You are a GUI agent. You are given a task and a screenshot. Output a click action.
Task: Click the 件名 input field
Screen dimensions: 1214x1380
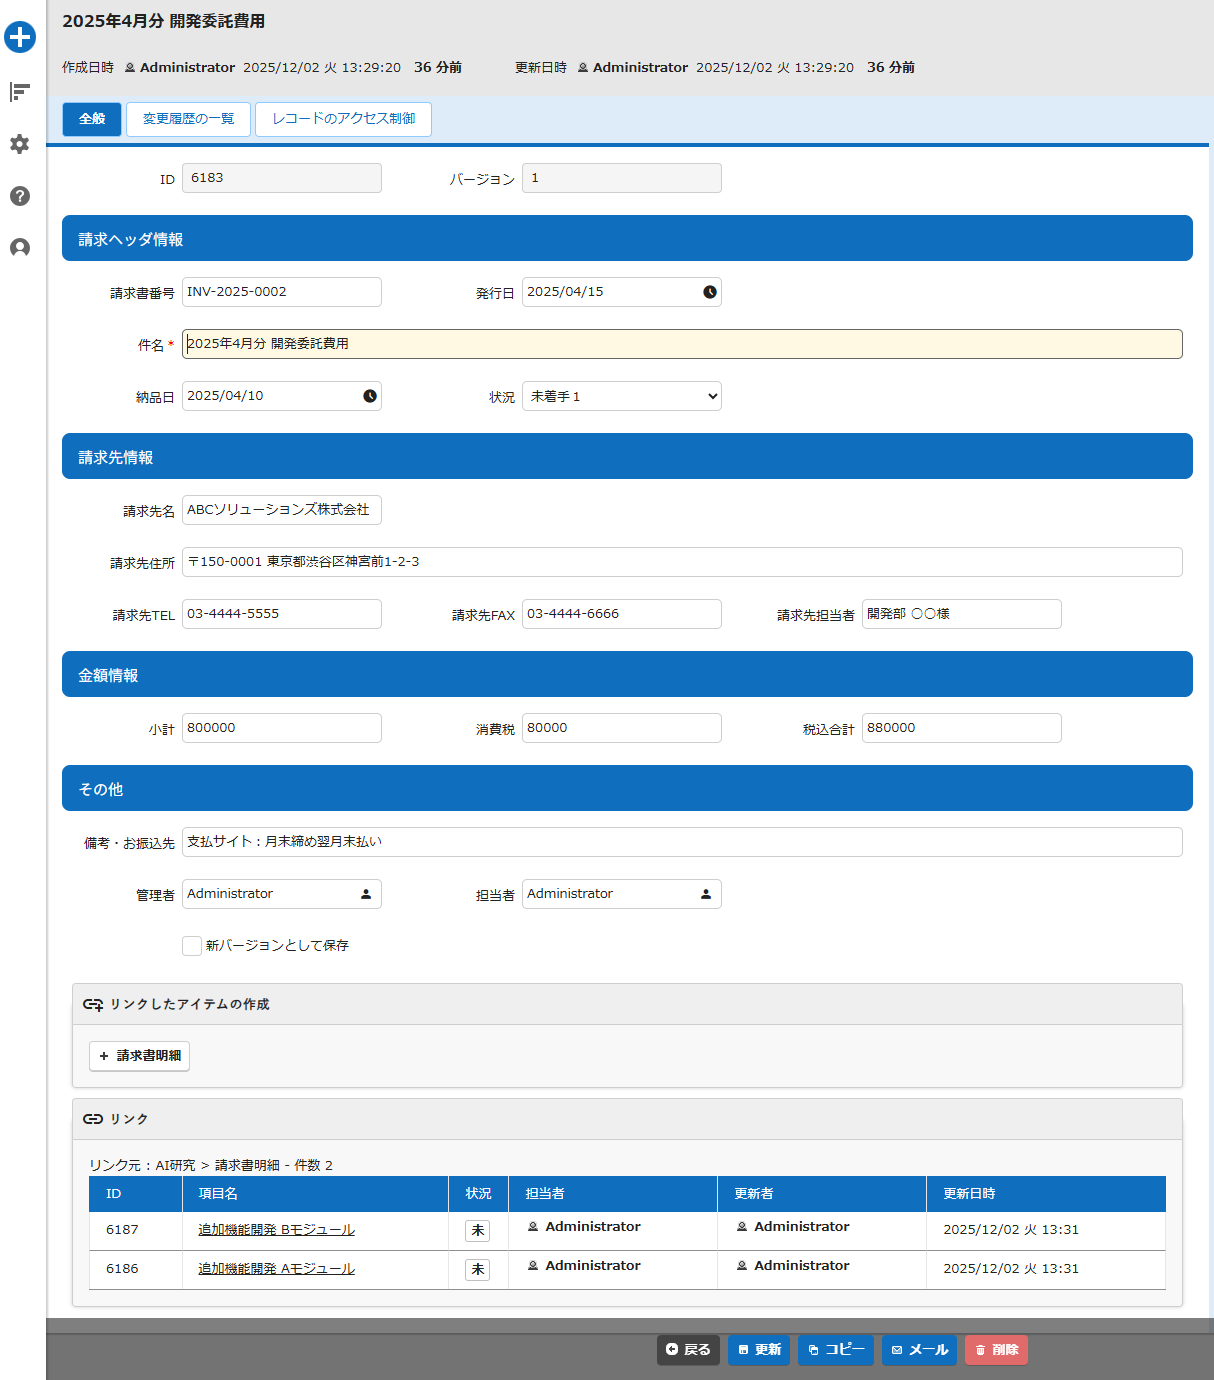pos(682,344)
